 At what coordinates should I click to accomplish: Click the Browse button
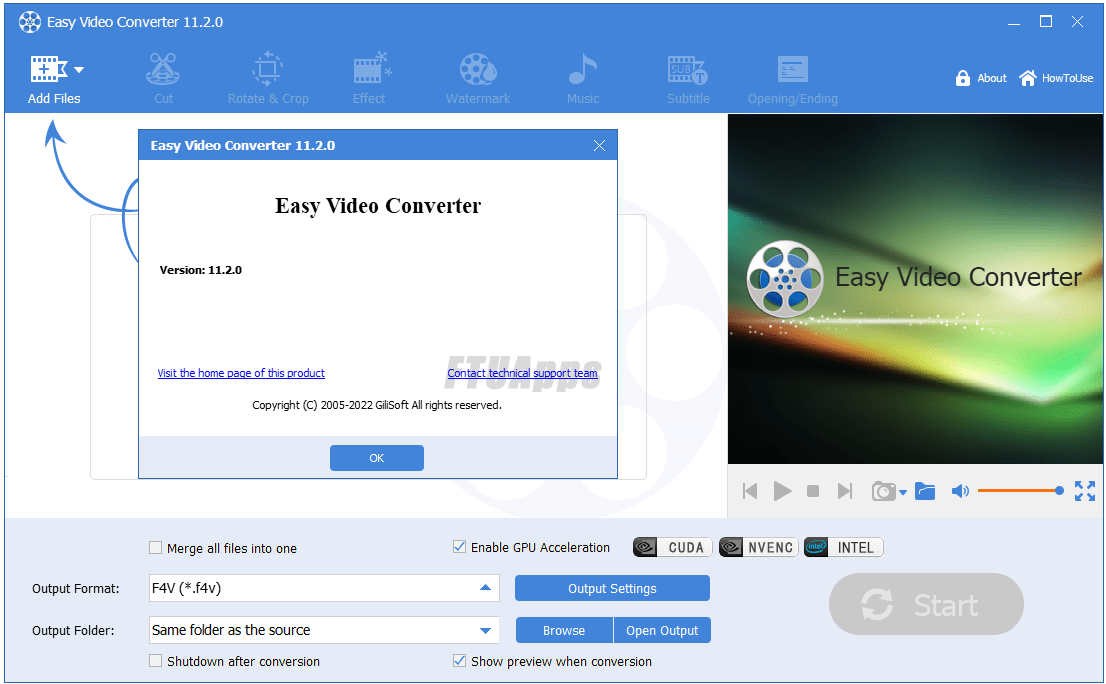tap(564, 630)
